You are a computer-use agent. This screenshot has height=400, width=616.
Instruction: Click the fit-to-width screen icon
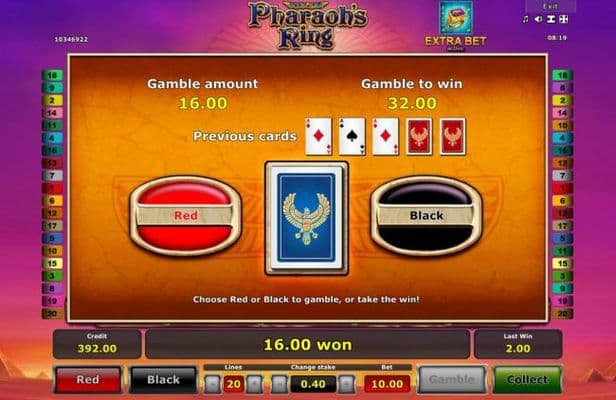pos(551,19)
